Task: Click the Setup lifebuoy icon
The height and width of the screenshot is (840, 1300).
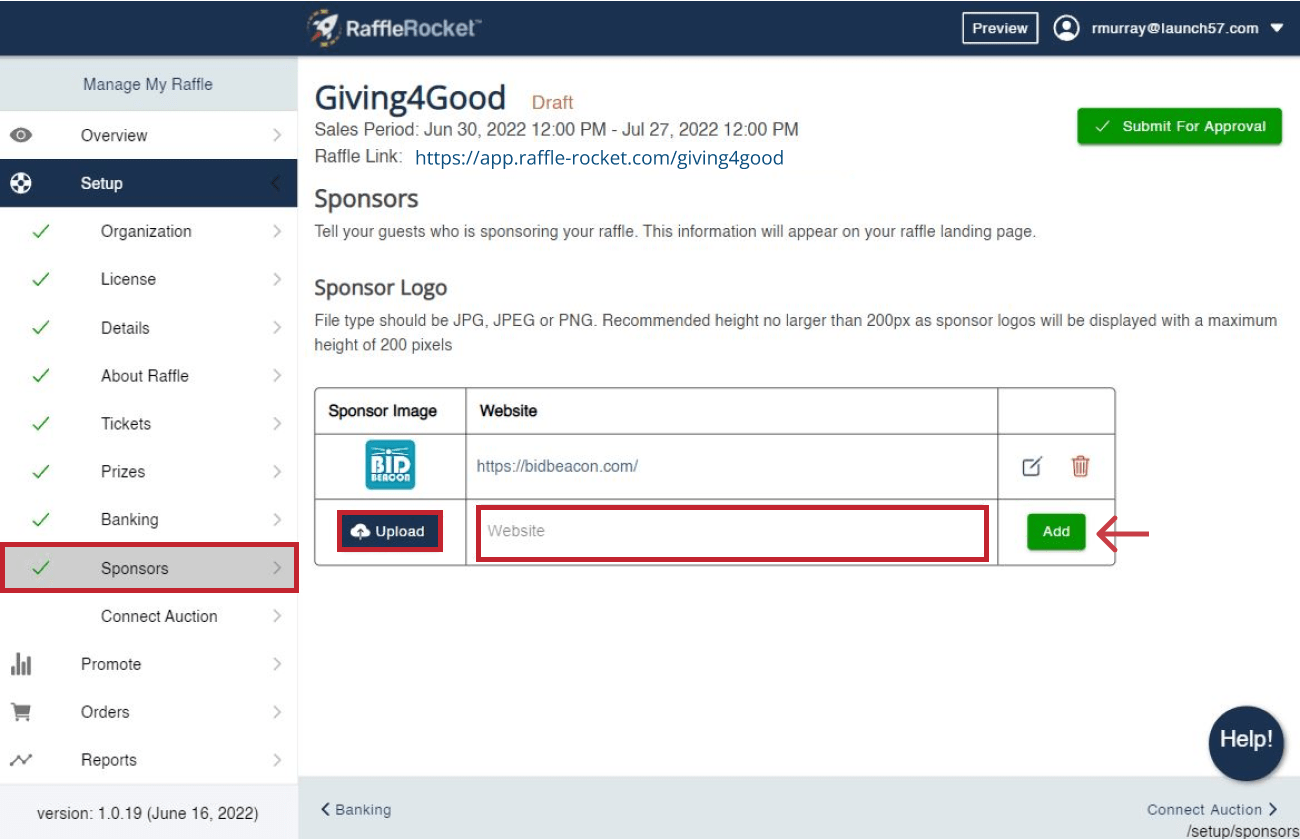Action: coord(21,183)
